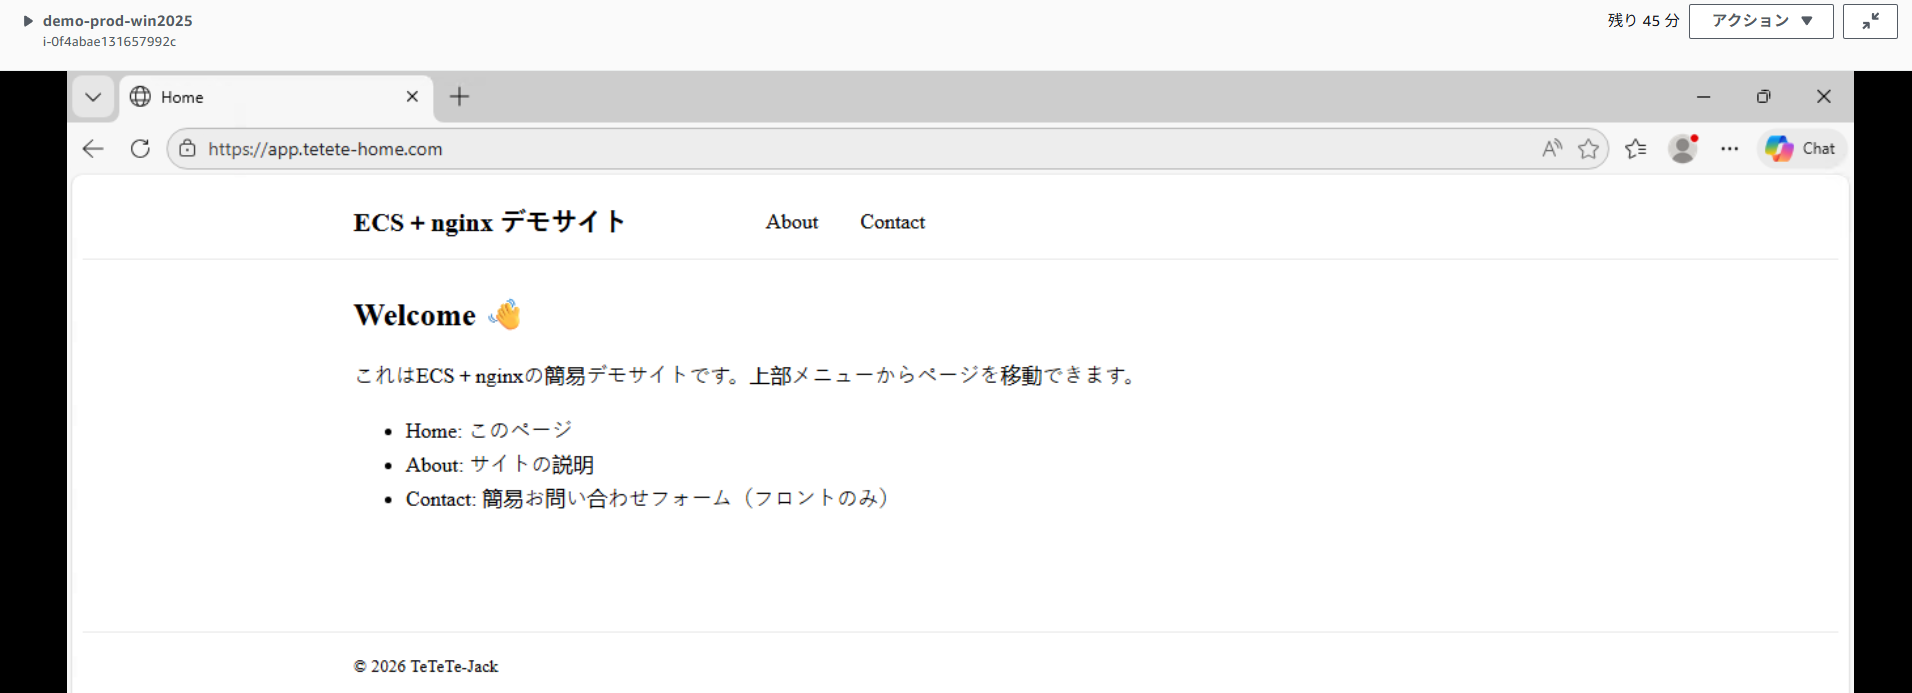Click the site info lock icon
This screenshot has height=693, width=1912.
(187, 149)
